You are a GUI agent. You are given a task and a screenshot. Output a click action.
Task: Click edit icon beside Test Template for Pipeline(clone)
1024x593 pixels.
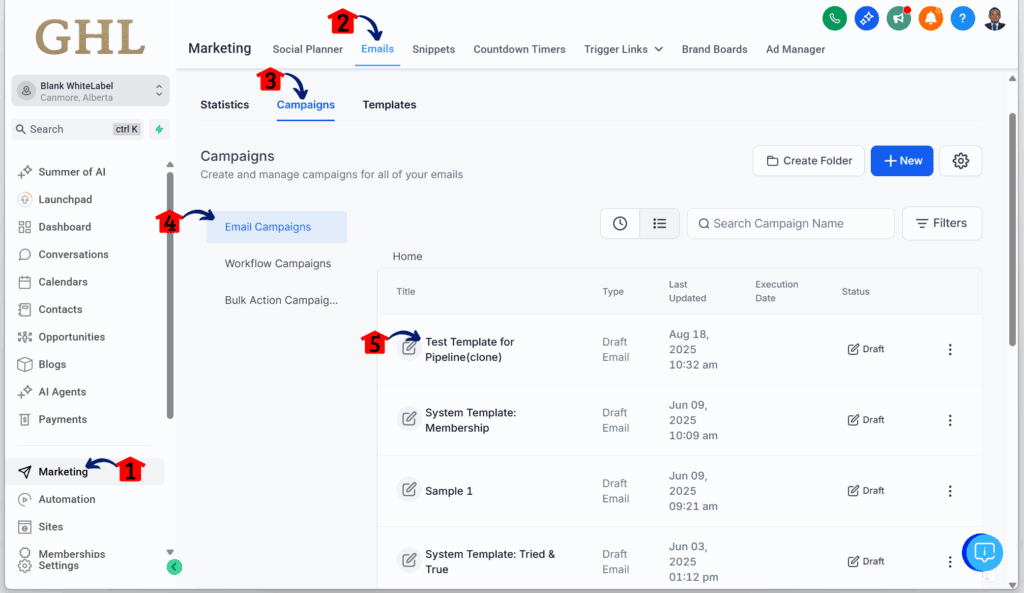click(409, 347)
